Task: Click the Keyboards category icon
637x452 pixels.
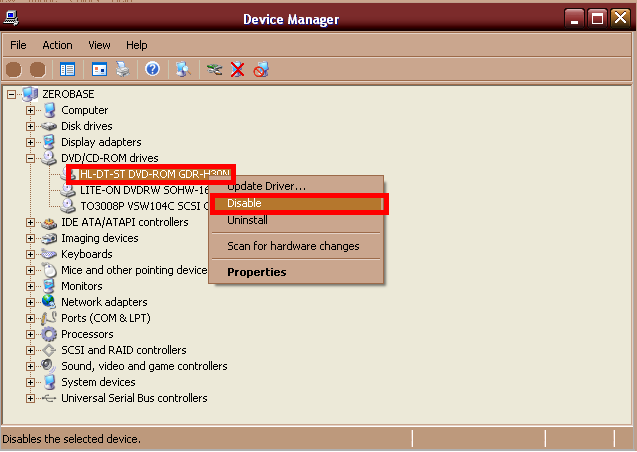Action: click(49, 254)
